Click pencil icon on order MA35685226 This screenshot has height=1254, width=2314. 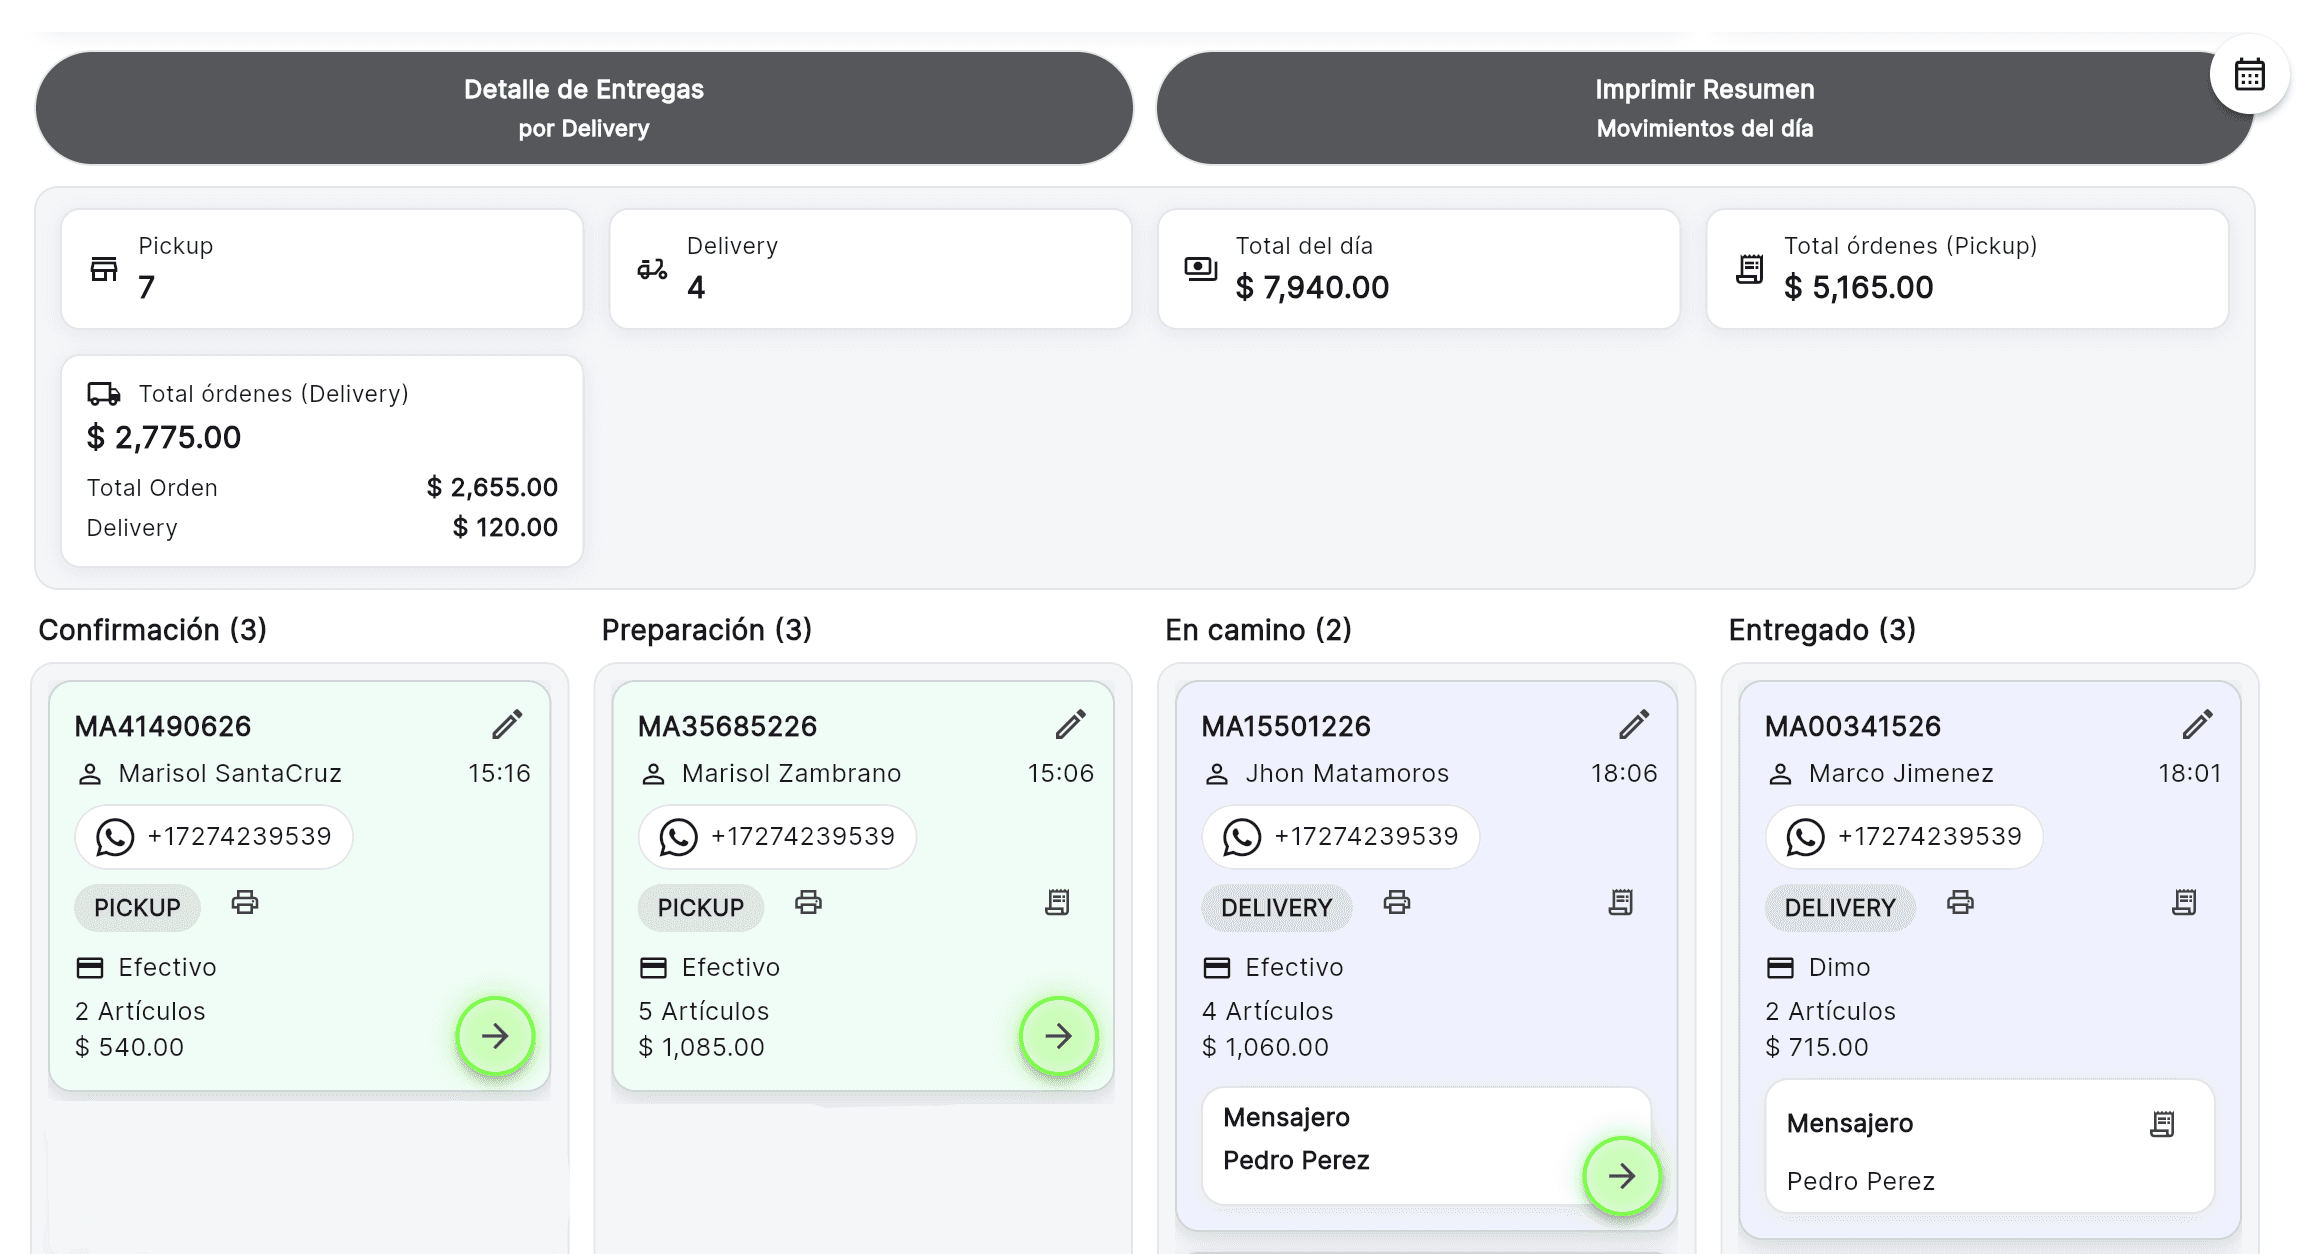pos(1070,725)
